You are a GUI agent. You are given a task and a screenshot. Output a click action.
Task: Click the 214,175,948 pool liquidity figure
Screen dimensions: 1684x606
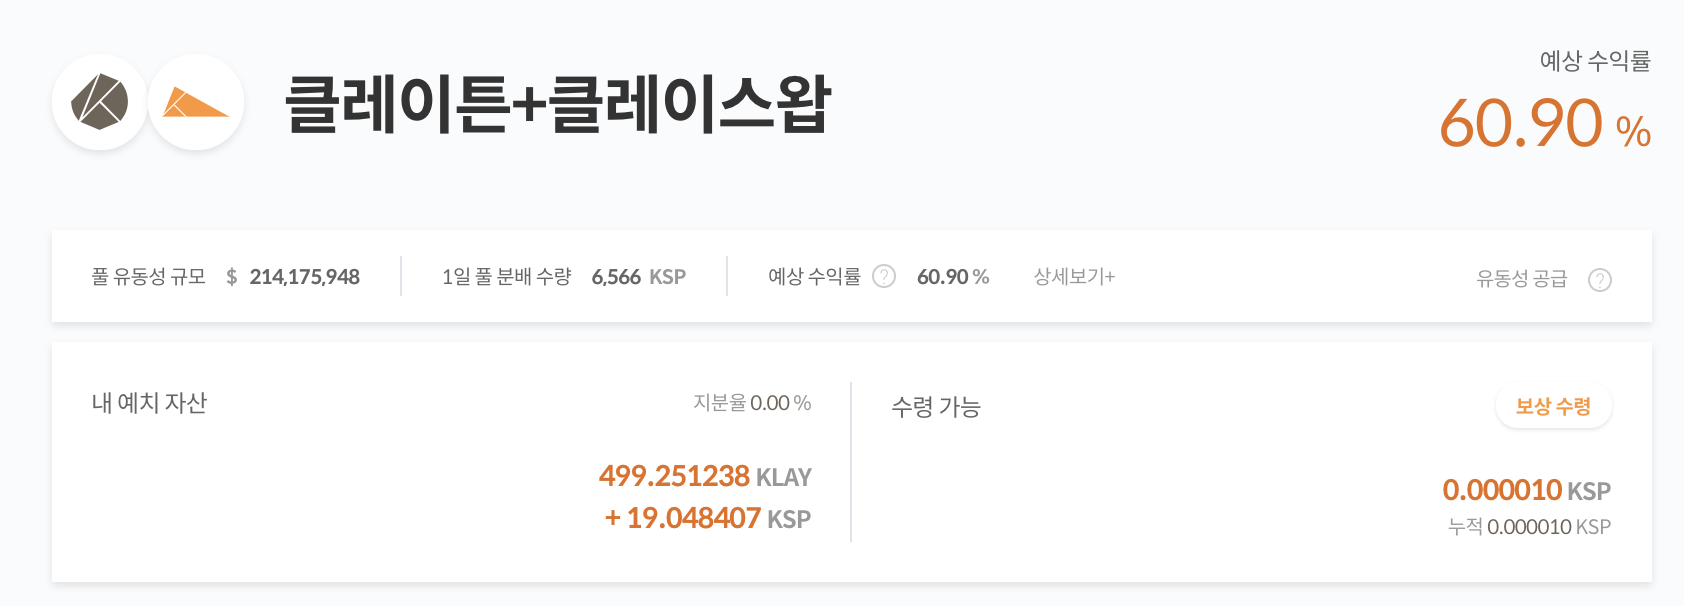(x=305, y=277)
